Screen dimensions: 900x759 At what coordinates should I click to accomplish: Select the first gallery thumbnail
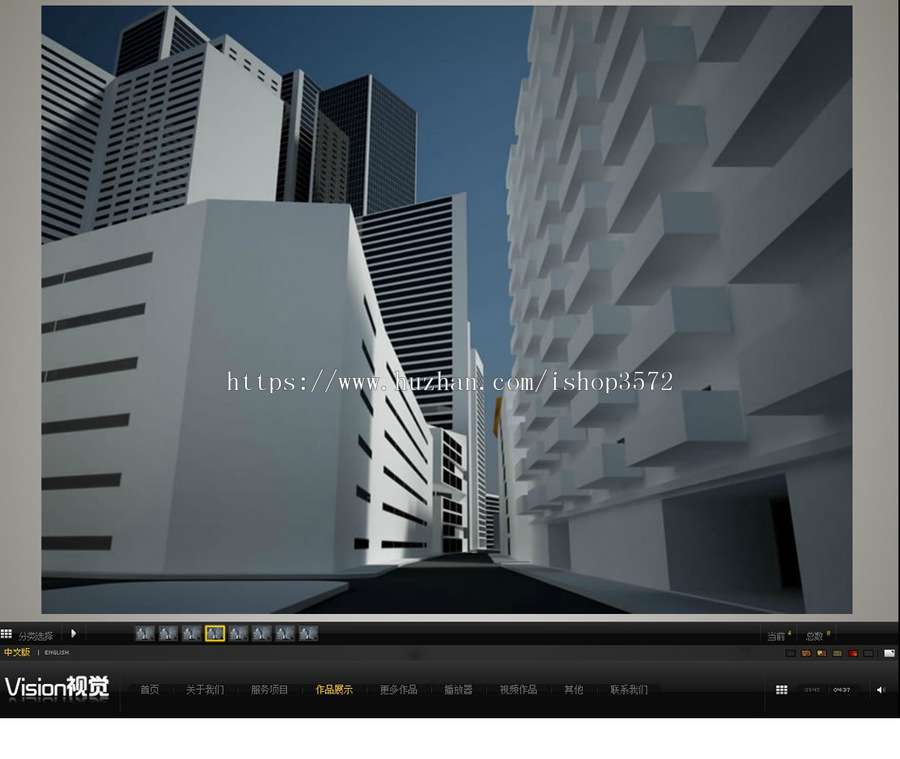pos(145,633)
